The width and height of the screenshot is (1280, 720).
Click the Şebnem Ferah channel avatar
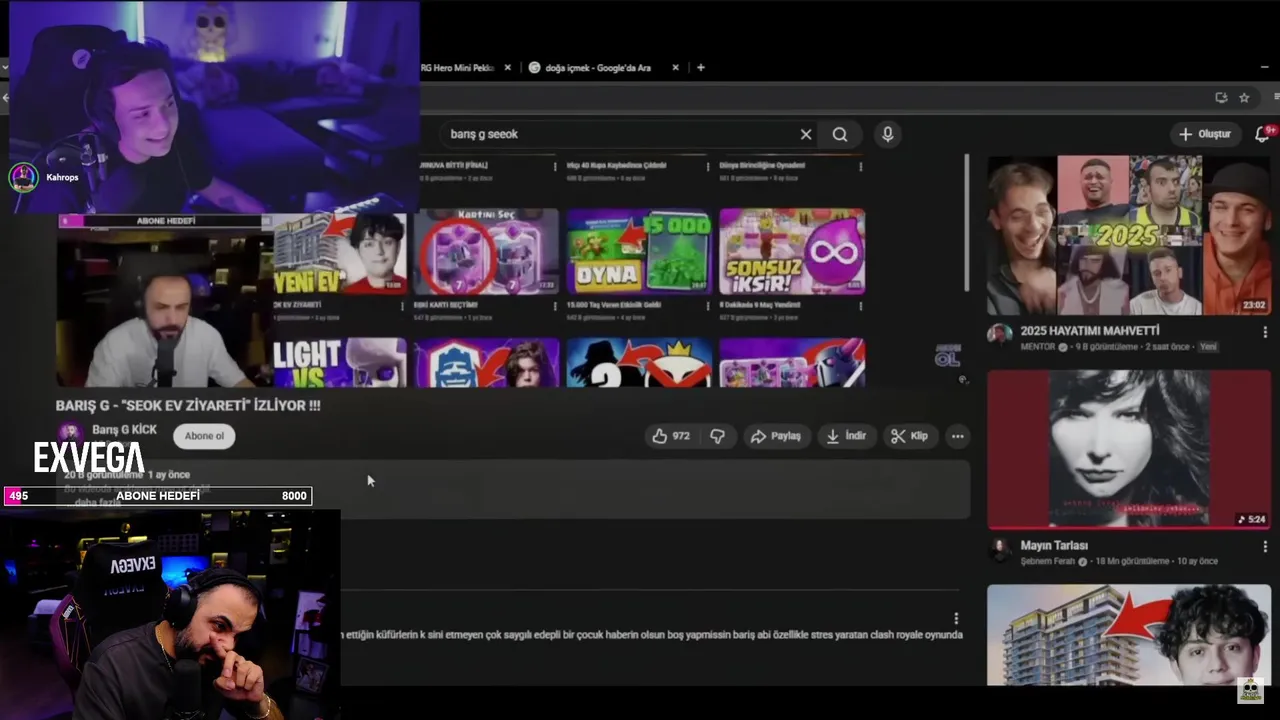[999, 550]
